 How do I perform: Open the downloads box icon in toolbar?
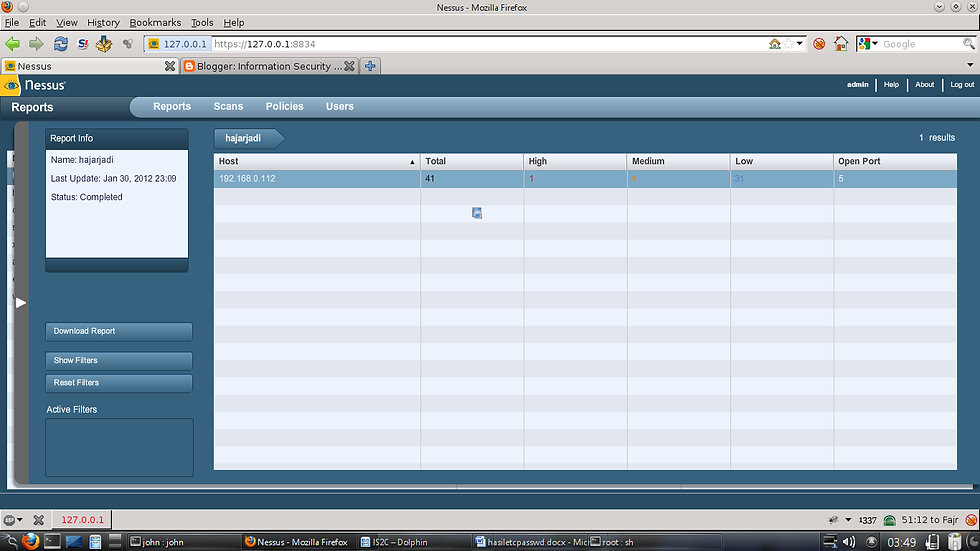click(104, 44)
